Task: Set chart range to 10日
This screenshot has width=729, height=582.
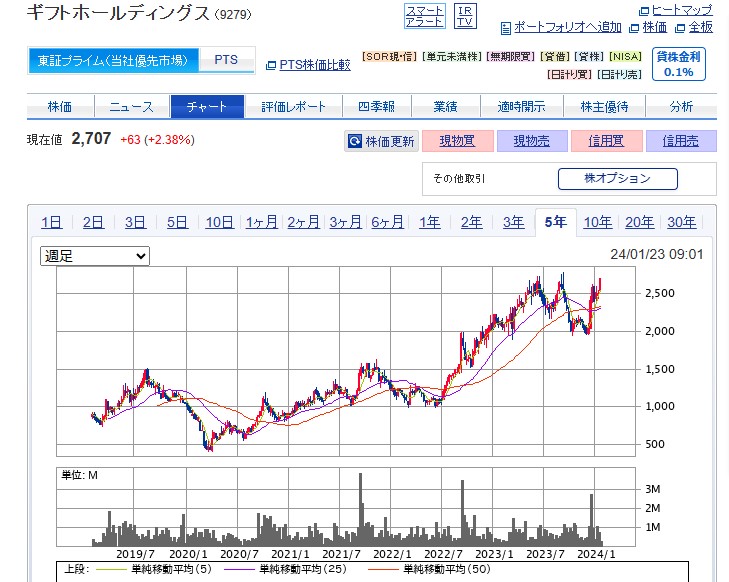Action: (219, 222)
